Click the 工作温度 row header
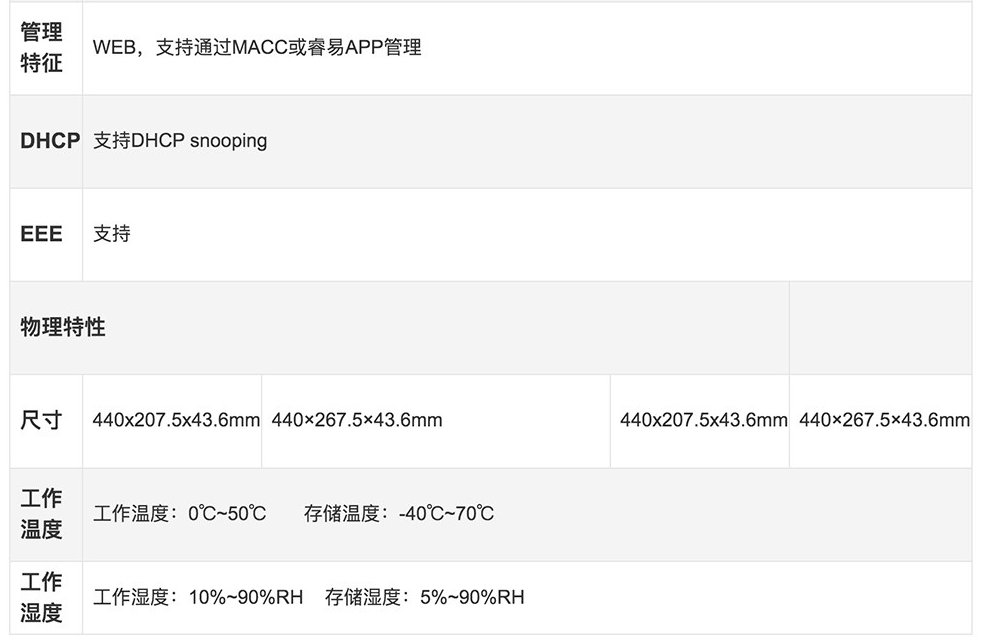The height and width of the screenshot is (644, 982). pyautogui.click(x=46, y=514)
